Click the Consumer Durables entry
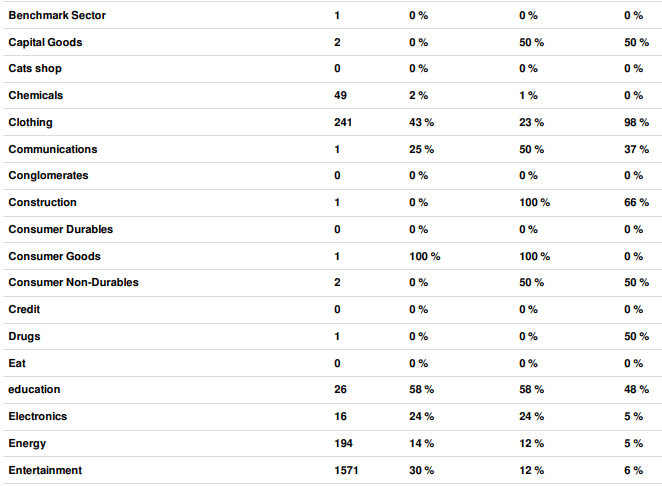Screen dimensions: 662x486 click(x=60, y=230)
